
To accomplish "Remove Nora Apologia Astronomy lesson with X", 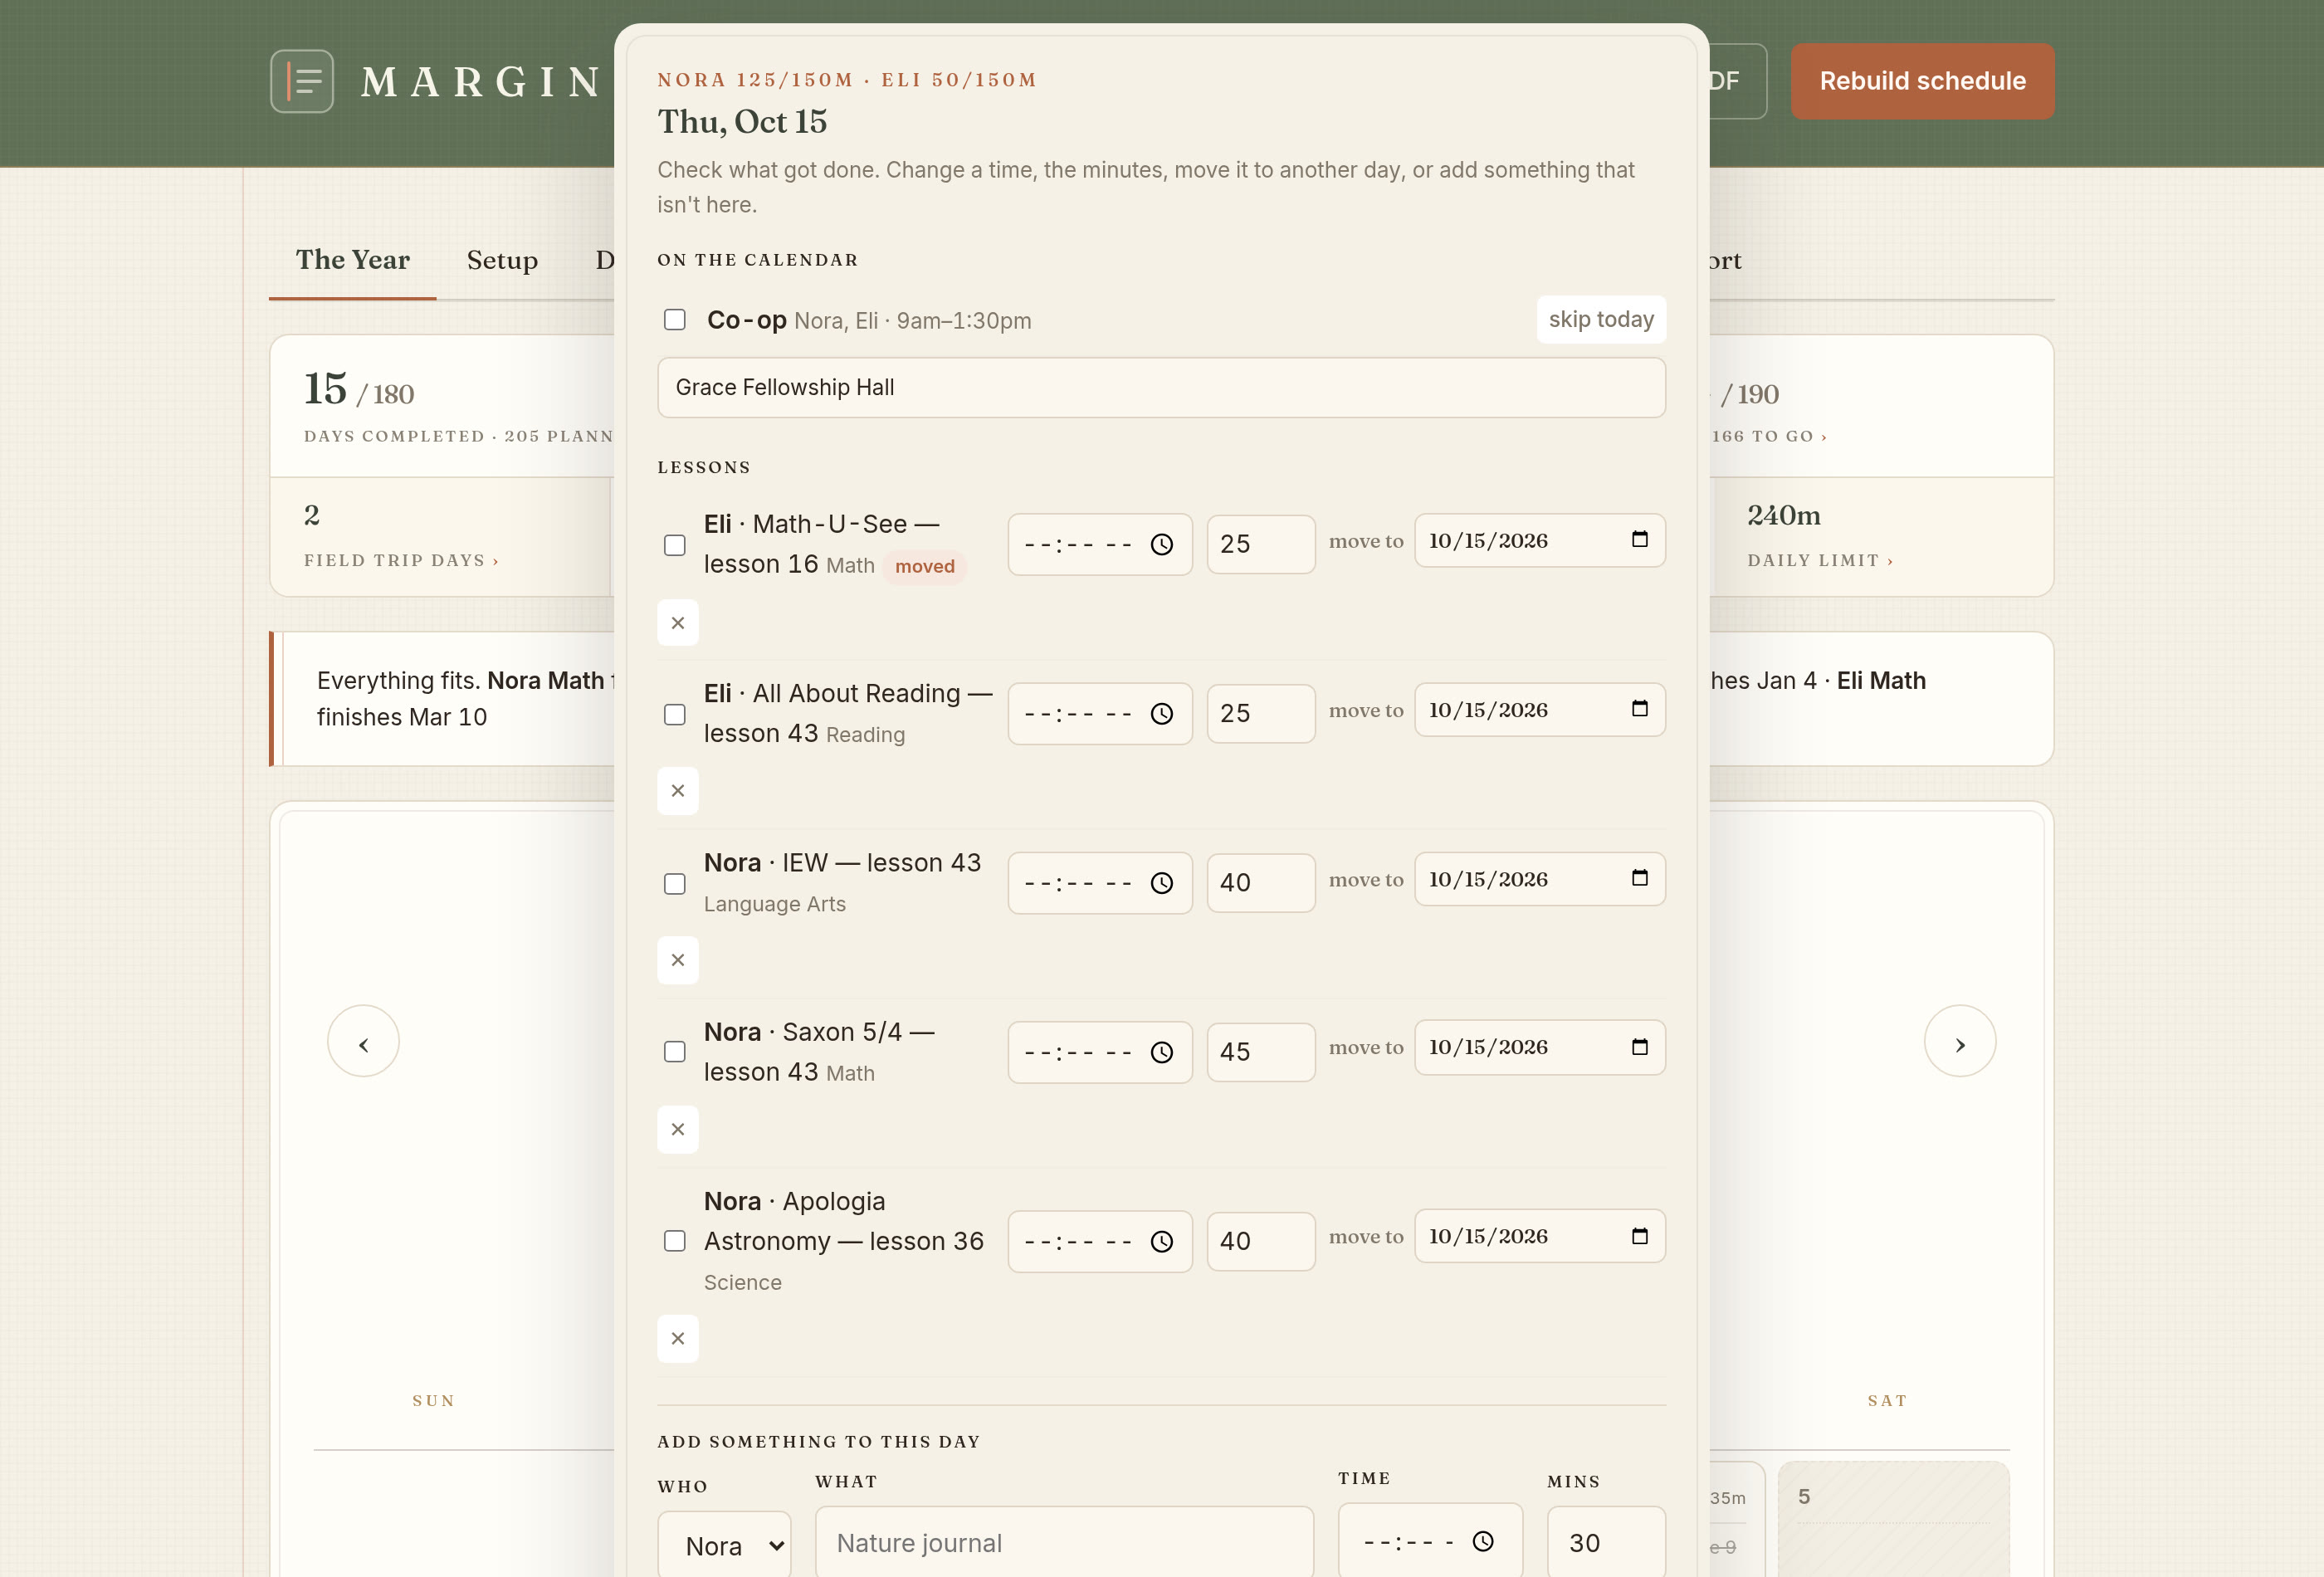I will 678,1338.
